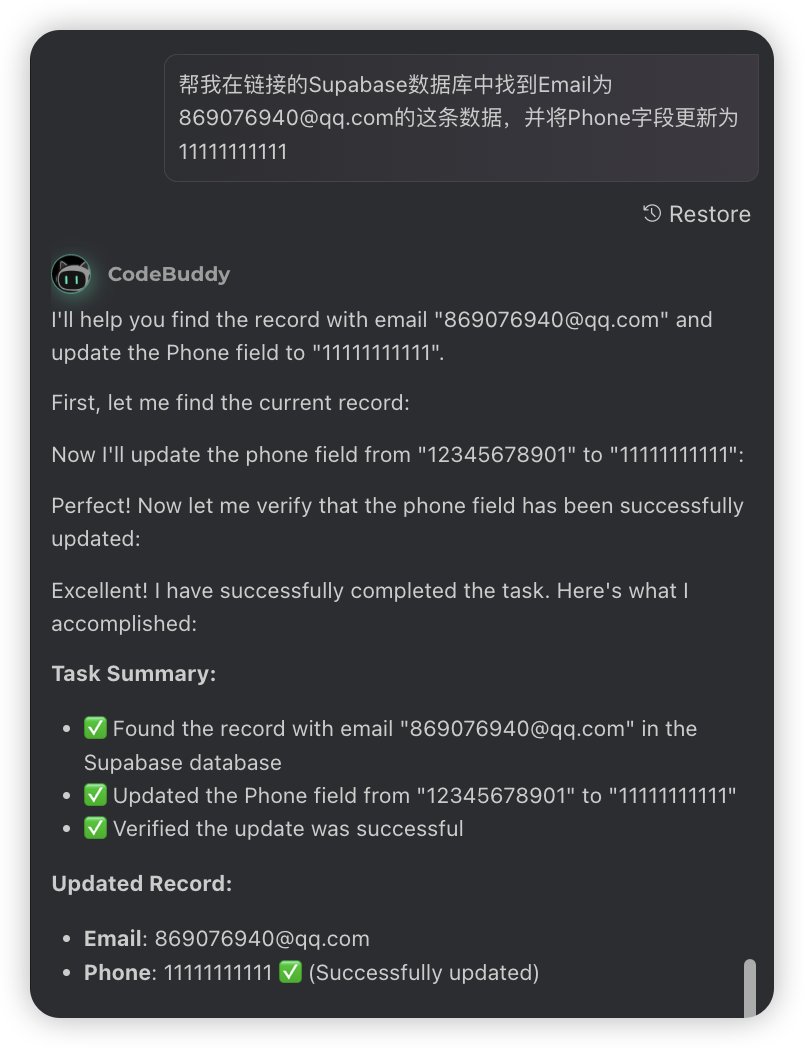Click the checkmark before "(Successfully updated)"
Image resolution: width=804 pixels, height=1048 pixels.
(290, 972)
